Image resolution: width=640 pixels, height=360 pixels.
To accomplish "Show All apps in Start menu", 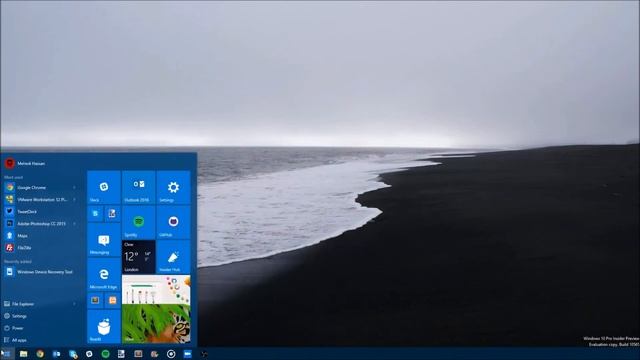I will (x=40, y=340).
